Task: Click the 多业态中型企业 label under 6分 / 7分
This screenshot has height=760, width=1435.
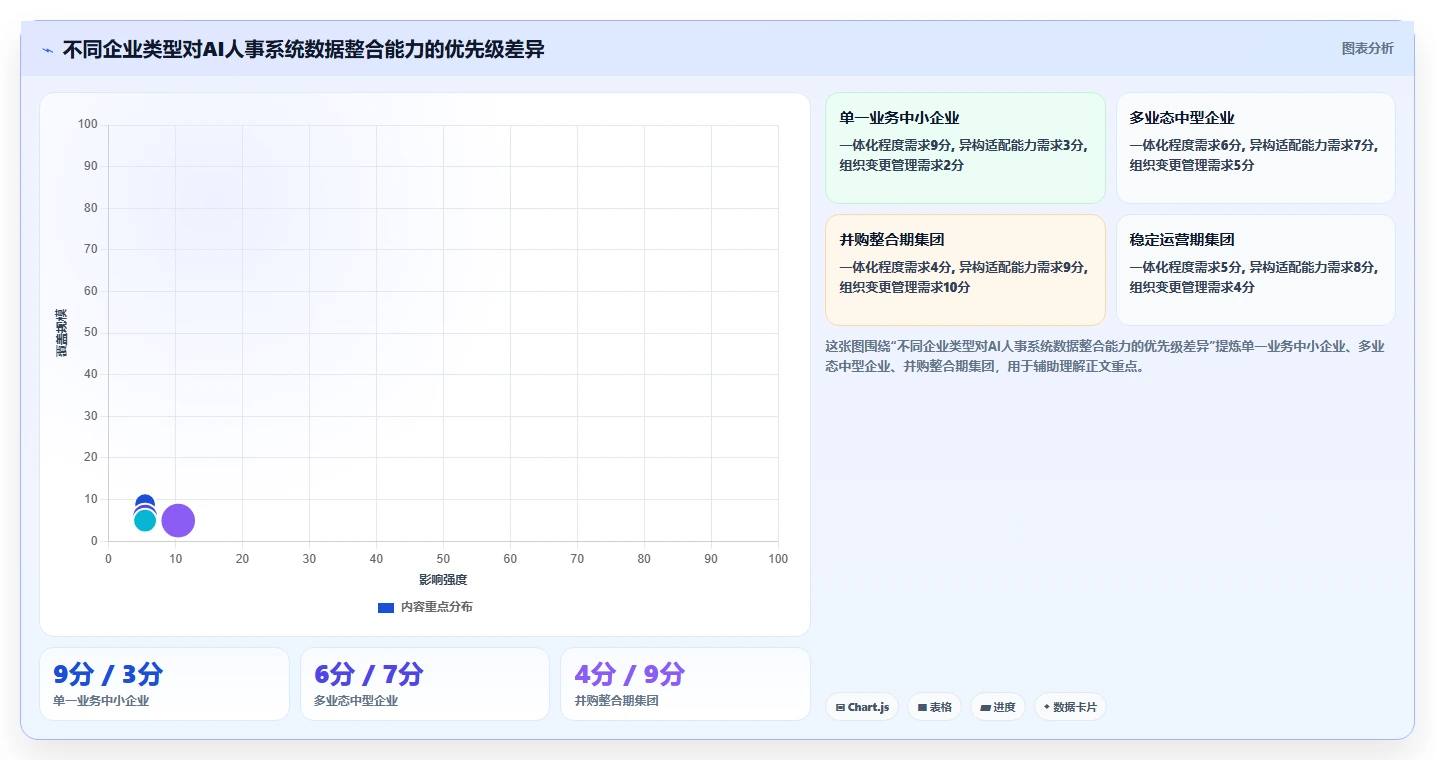Action: pos(356,701)
